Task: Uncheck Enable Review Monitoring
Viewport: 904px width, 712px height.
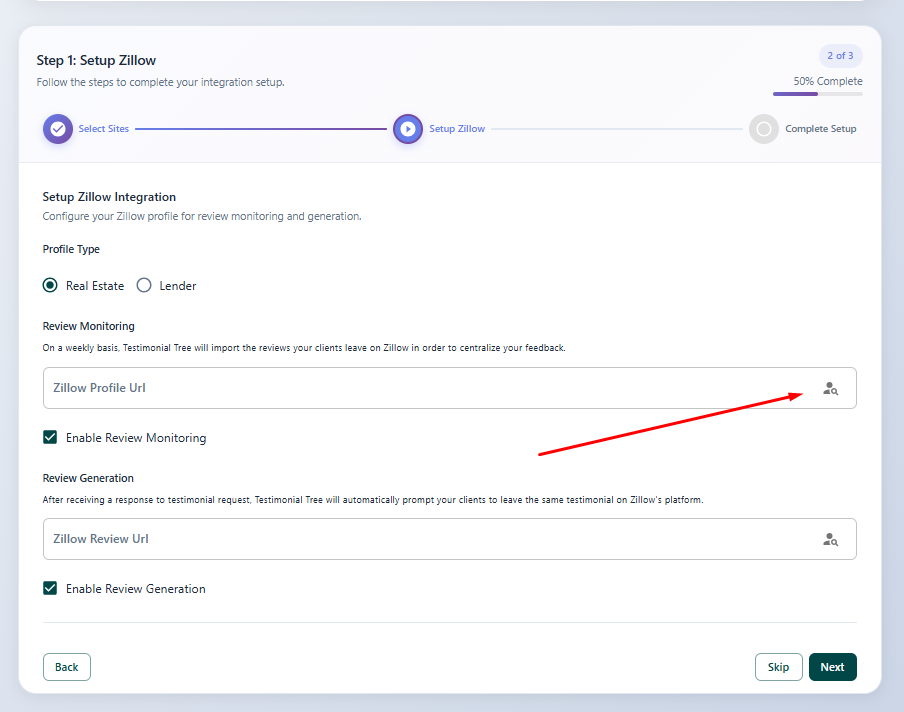Action: point(50,437)
